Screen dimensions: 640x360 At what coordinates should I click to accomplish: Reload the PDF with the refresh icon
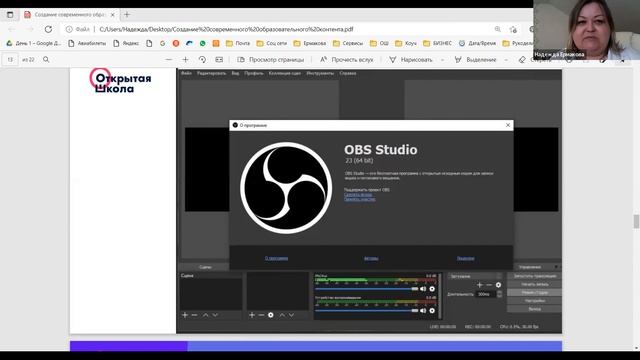(x=48, y=29)
